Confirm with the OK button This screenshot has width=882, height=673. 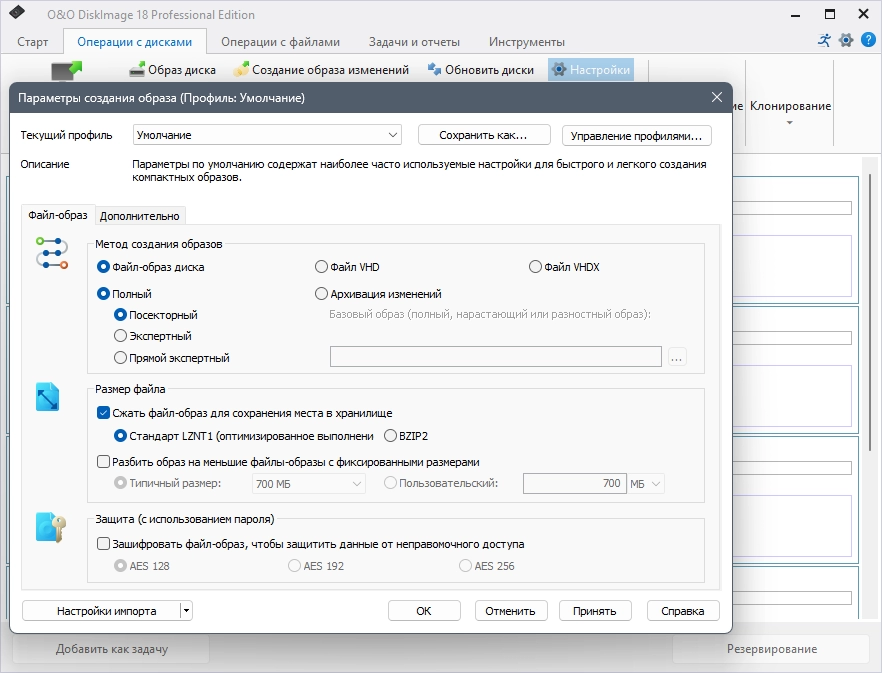click(x=424, y=611)
